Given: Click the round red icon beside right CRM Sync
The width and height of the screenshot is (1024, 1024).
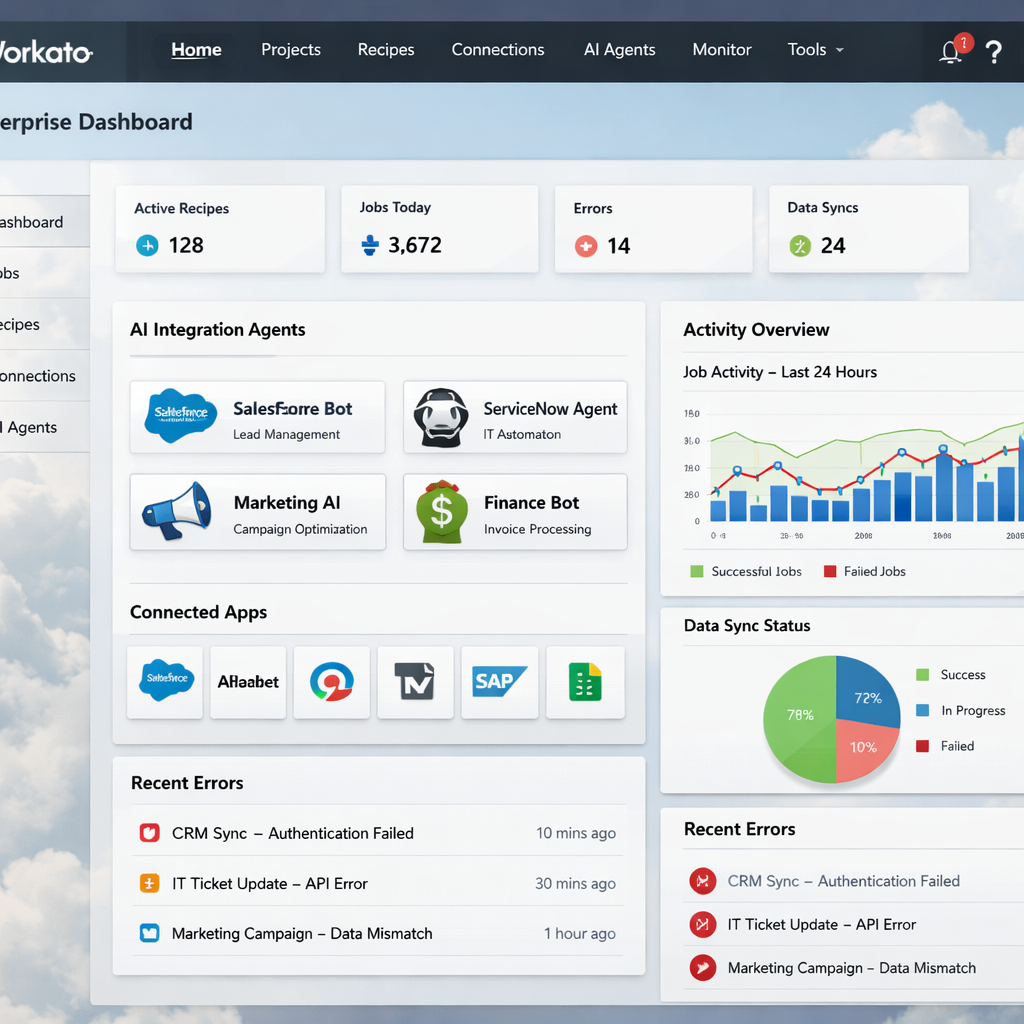Looking at the screenshot, I should [703, 881].
